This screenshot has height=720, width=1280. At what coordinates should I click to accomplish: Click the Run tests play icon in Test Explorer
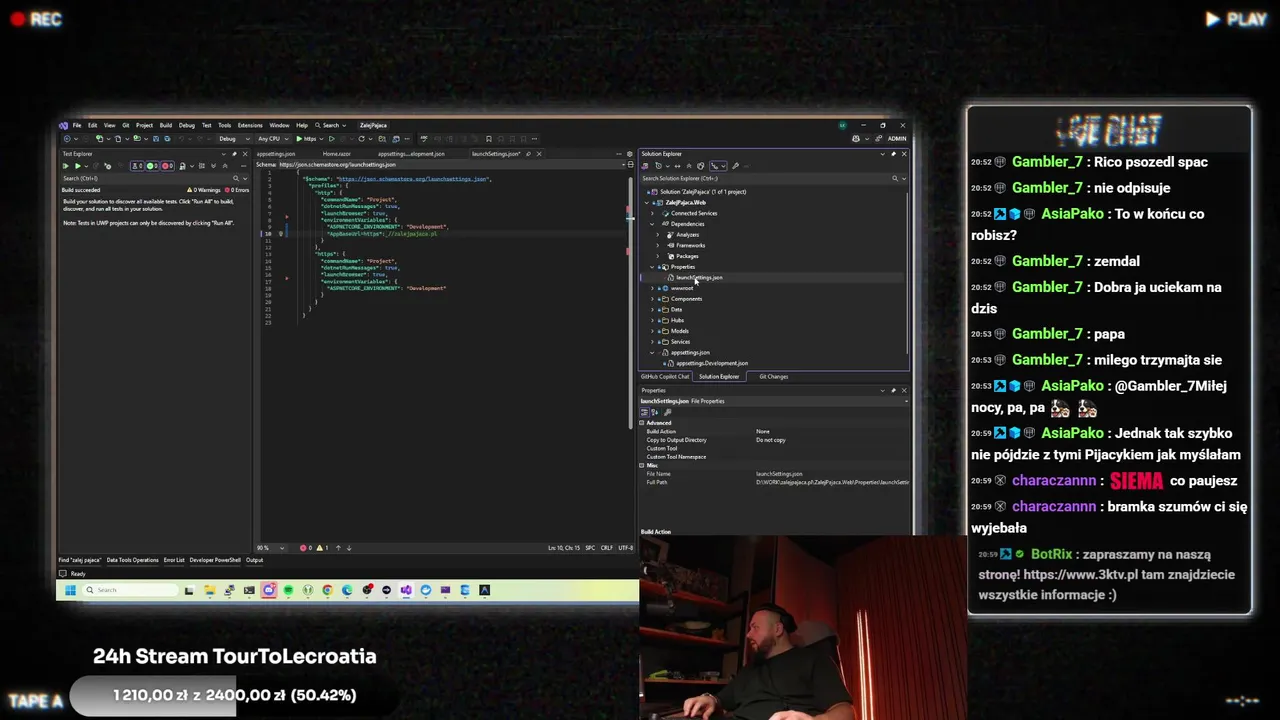pyautogui.click(x=78, y=166)
